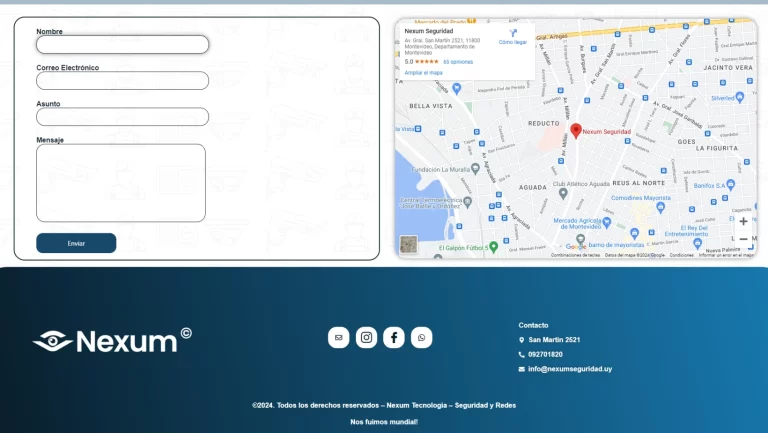The width and height of the screenshot is (768, 433).
Task: Switch map to satellite view thumbnail
Action: pos(408,244)
